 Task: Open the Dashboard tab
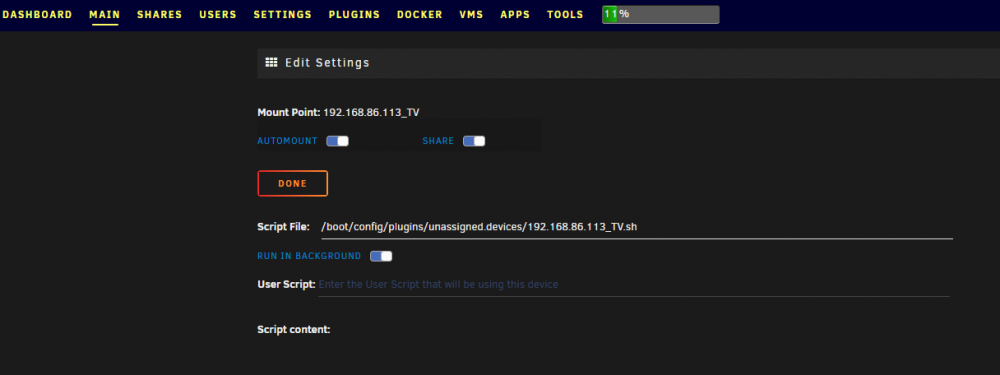click(x=37, y=15)
